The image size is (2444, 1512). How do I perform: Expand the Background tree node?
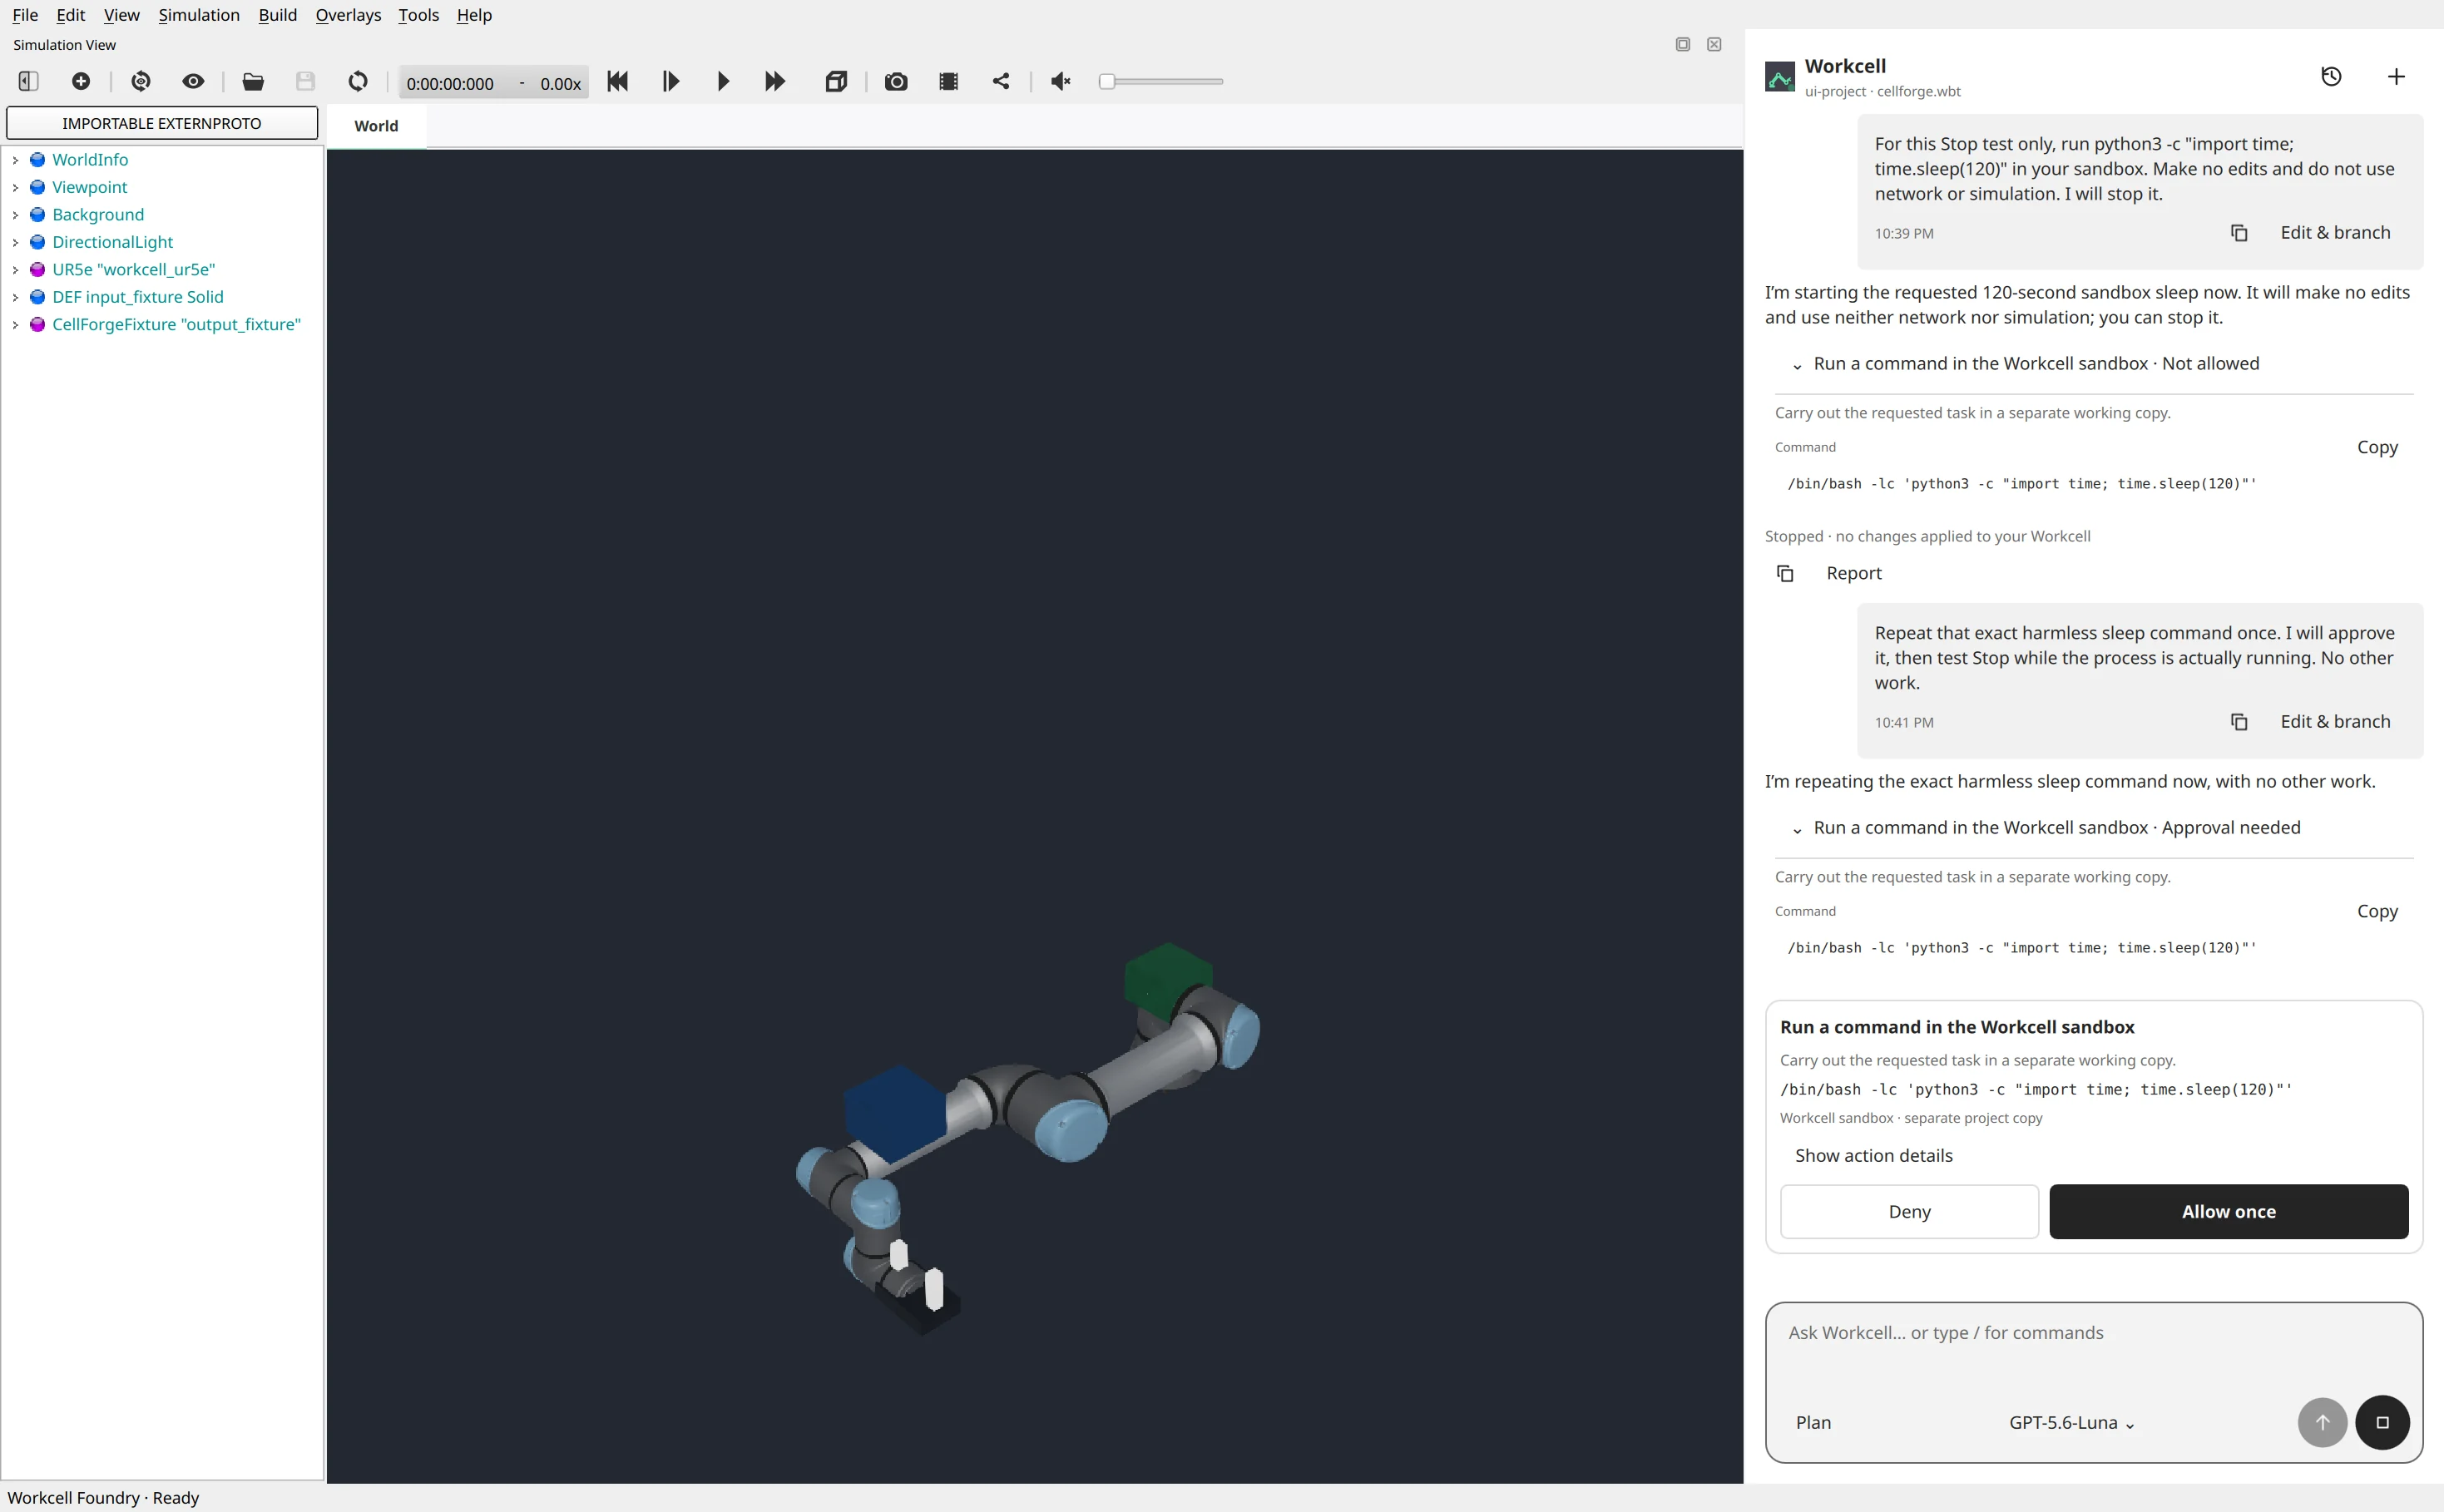coord(15,215)
